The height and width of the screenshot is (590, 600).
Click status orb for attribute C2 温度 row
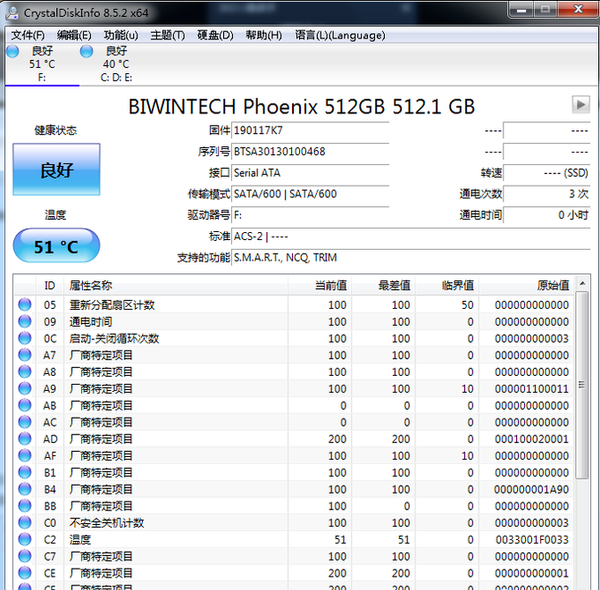[25, 539]
